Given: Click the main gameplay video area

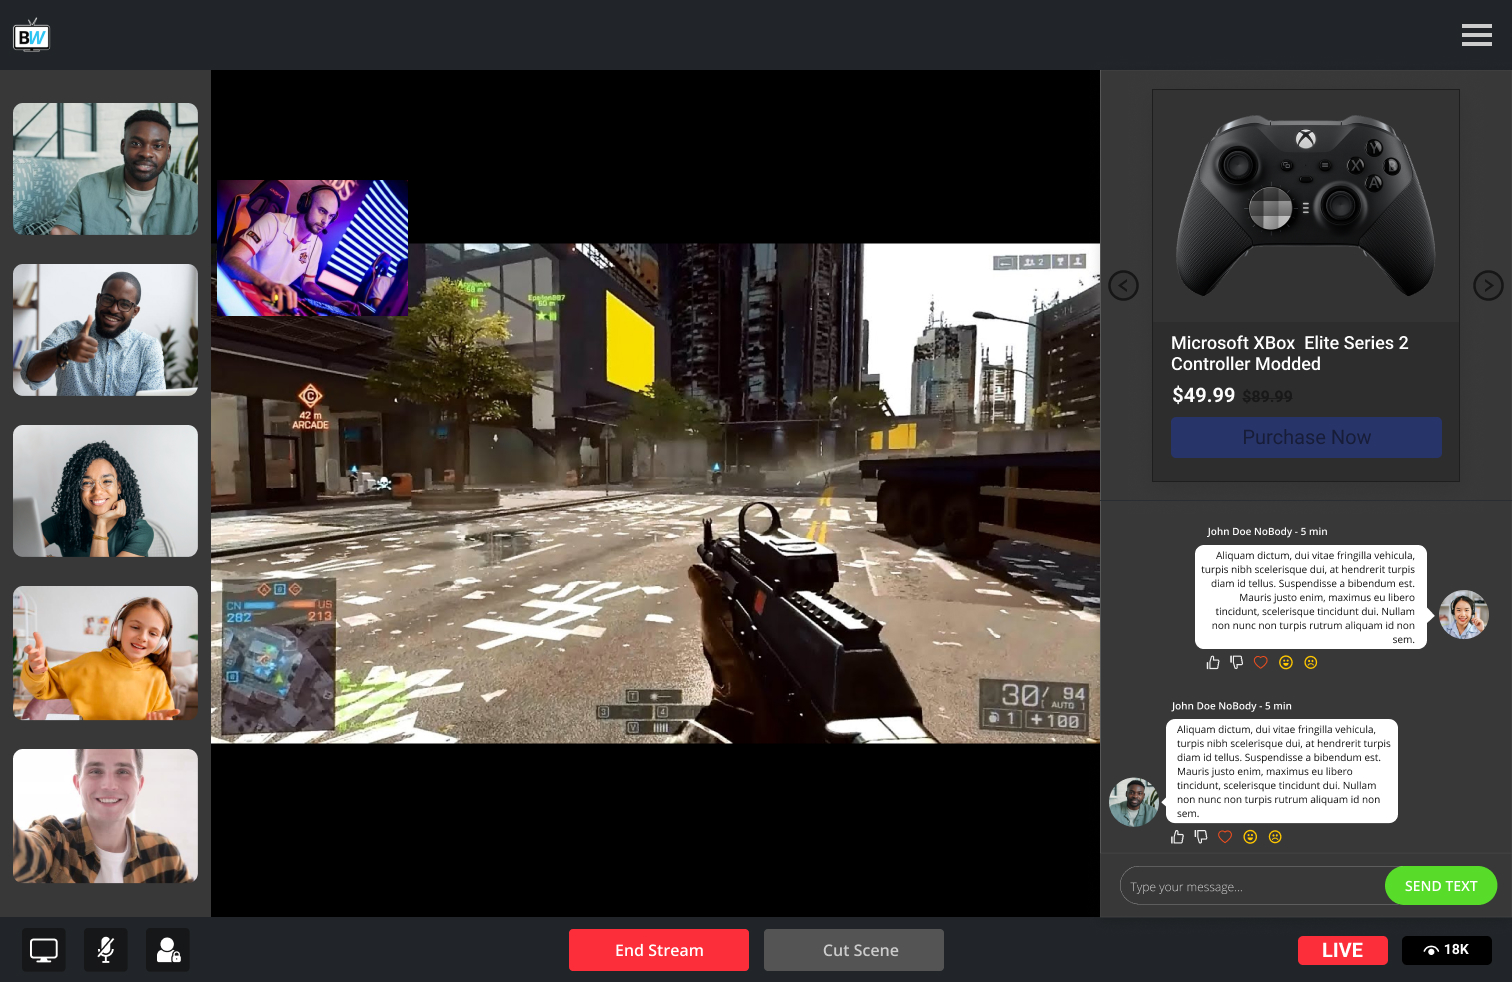Looking at the screenshot, I should pyautogui.click(x=655, y=493).
